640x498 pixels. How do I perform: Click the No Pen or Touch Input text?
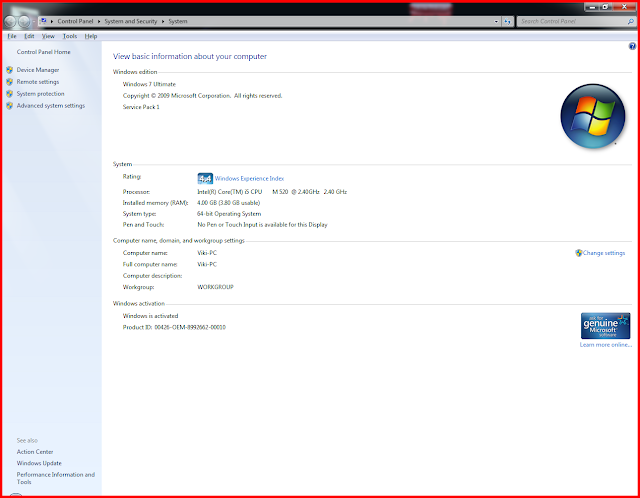point(262,225)
